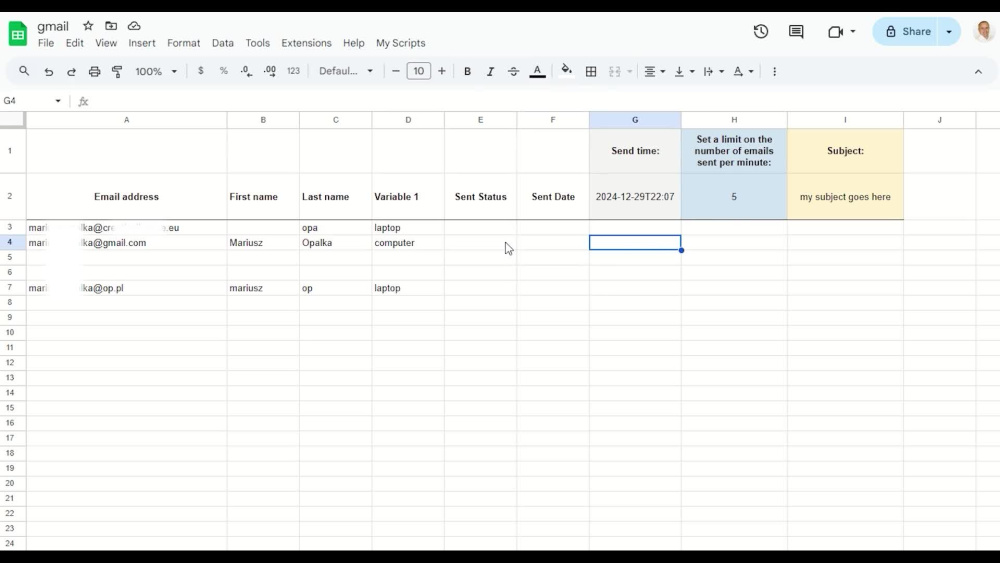Image resolution: width=1000 pixels, height=563 pixels.
Task: Check the cloud save status icon
Action: tap(134, 26)
